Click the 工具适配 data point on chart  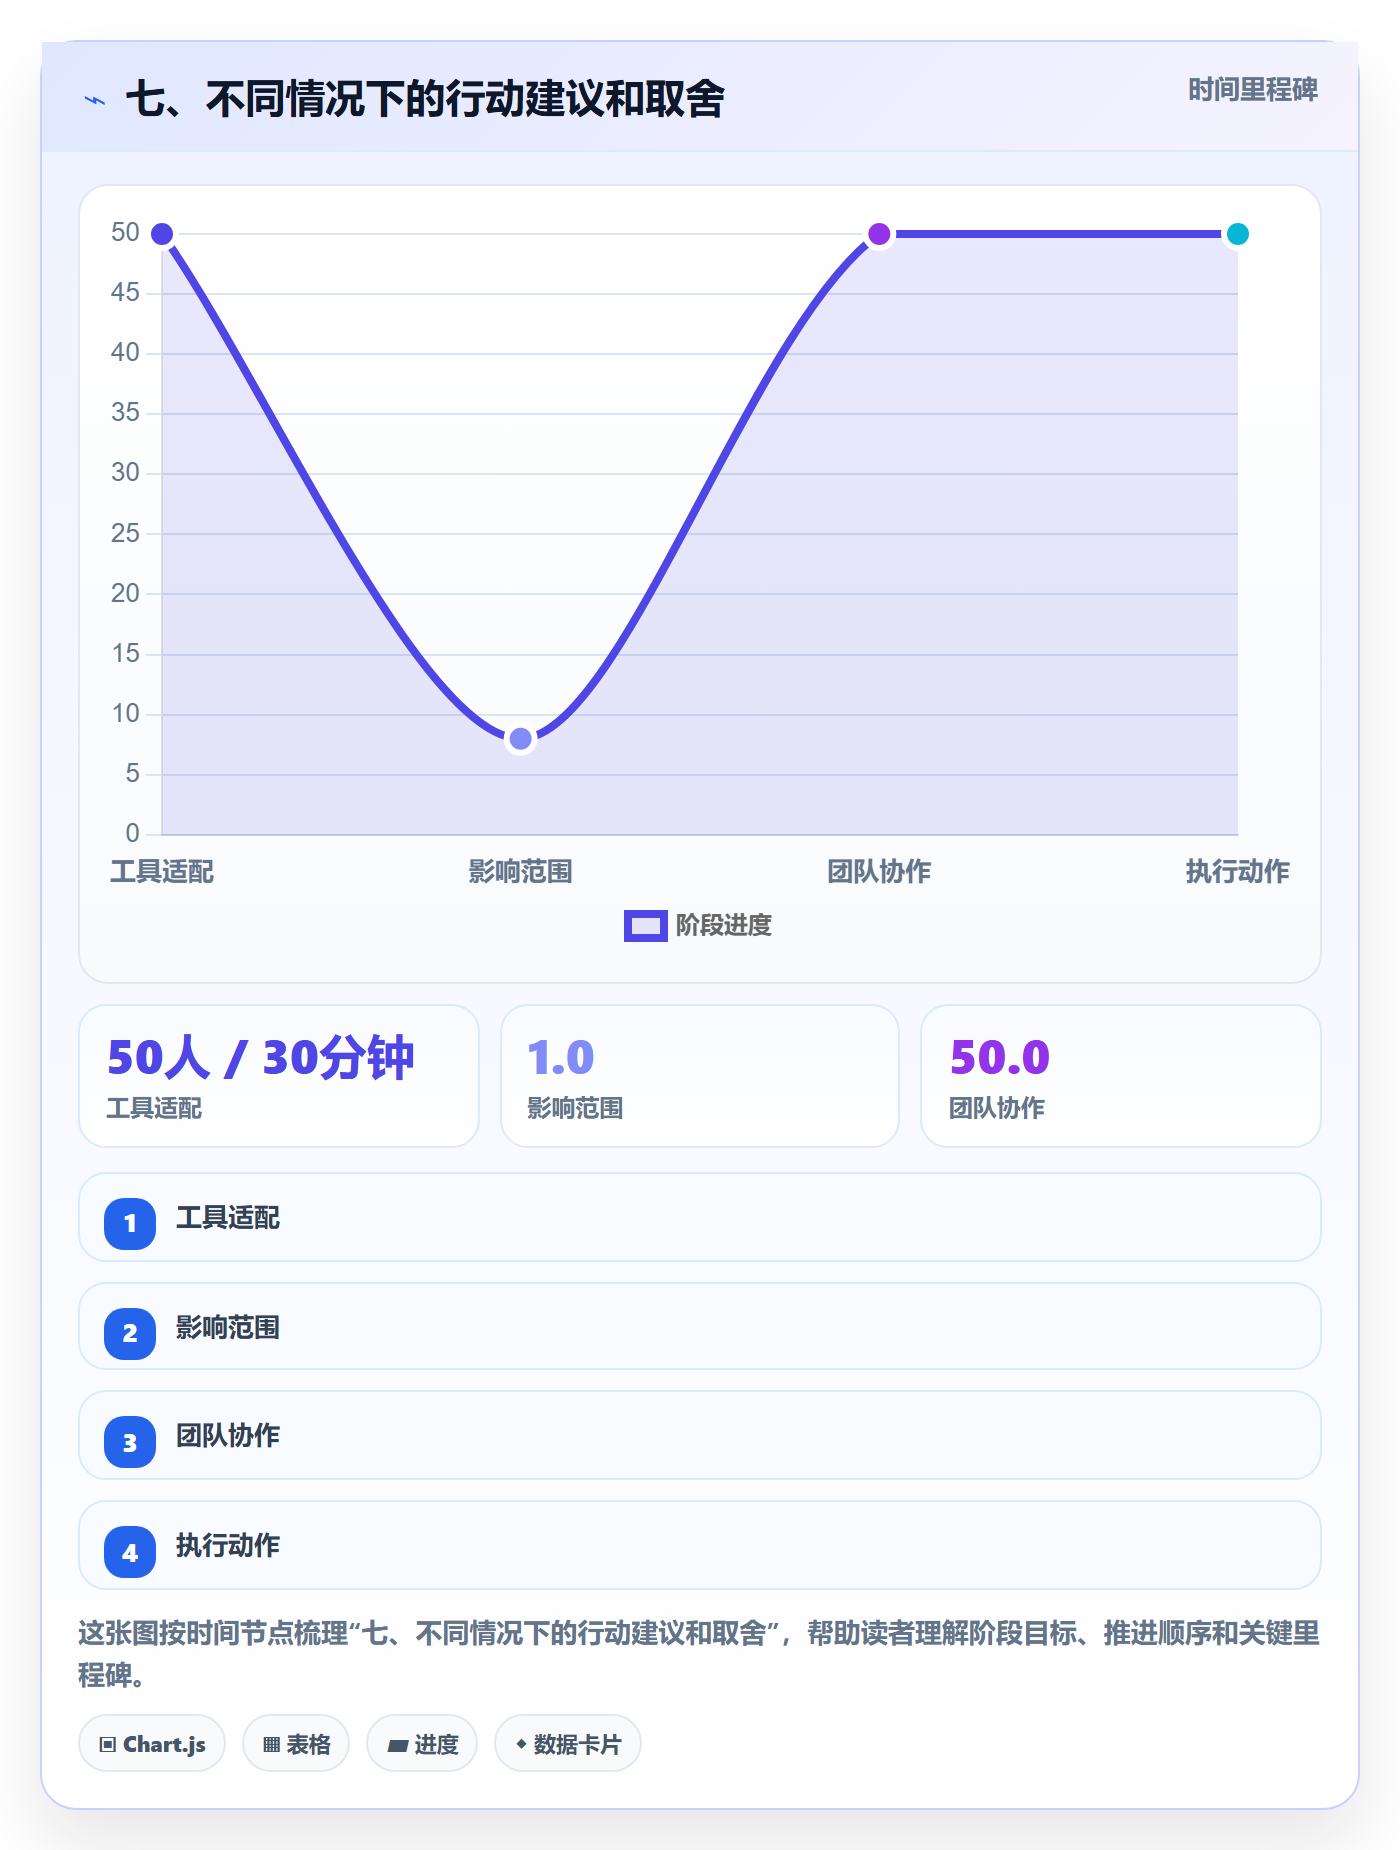coord(162,234)
